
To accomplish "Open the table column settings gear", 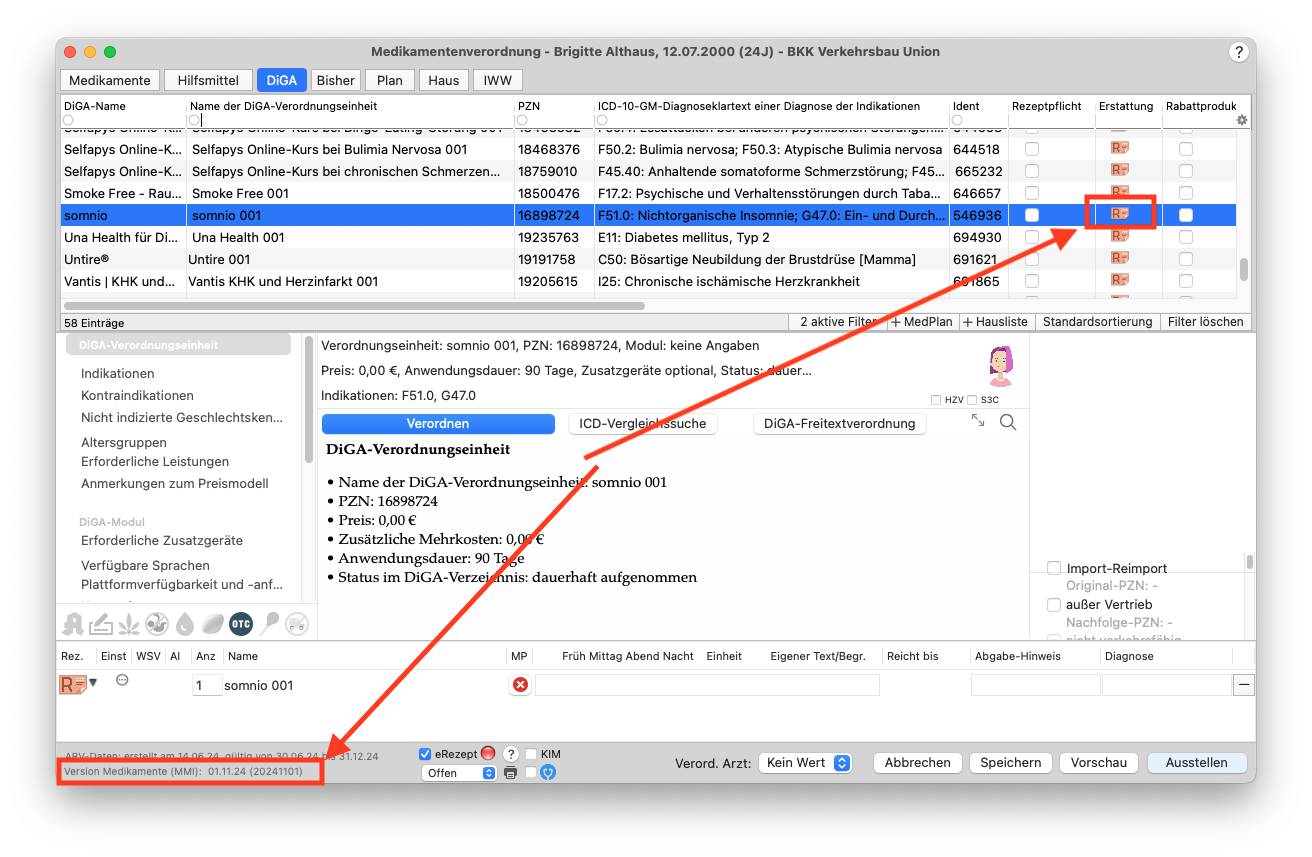I will tap(1242, 120).
